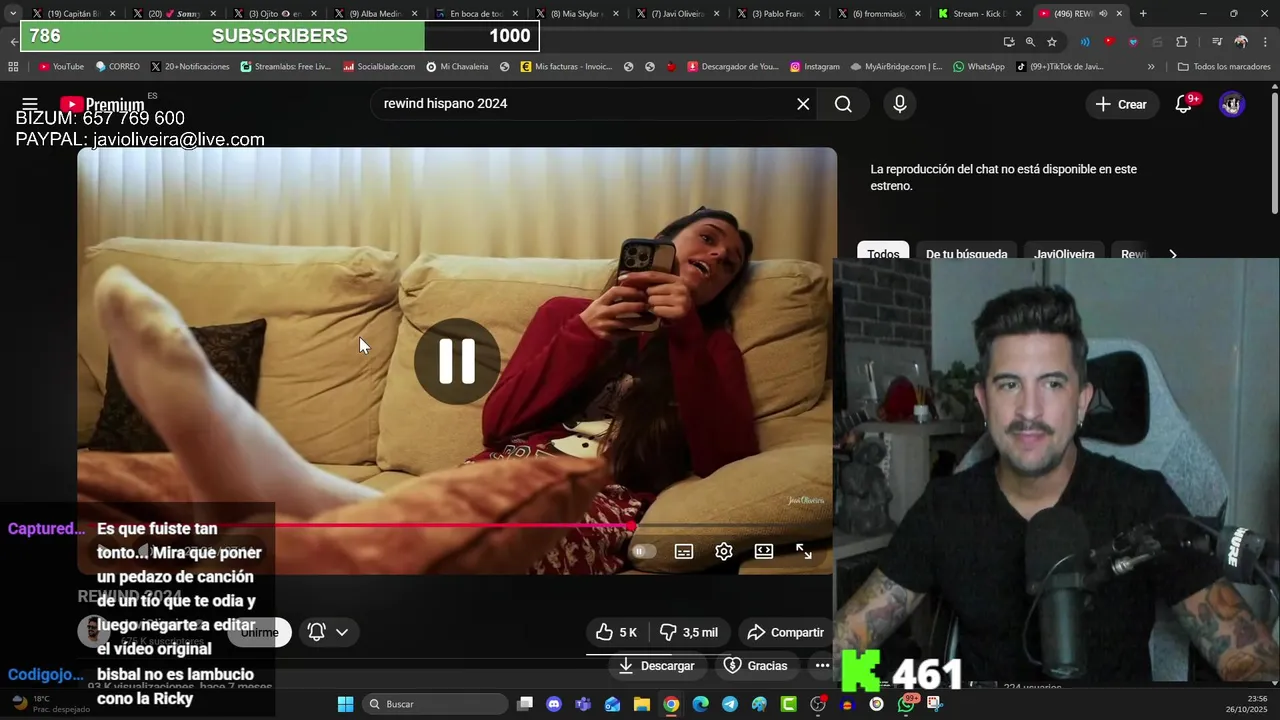Image resolution: width=1280 pixels, height=720 pixels.
Task: Open browser zoom magnifier icon
Action: tap(1030, 42)
